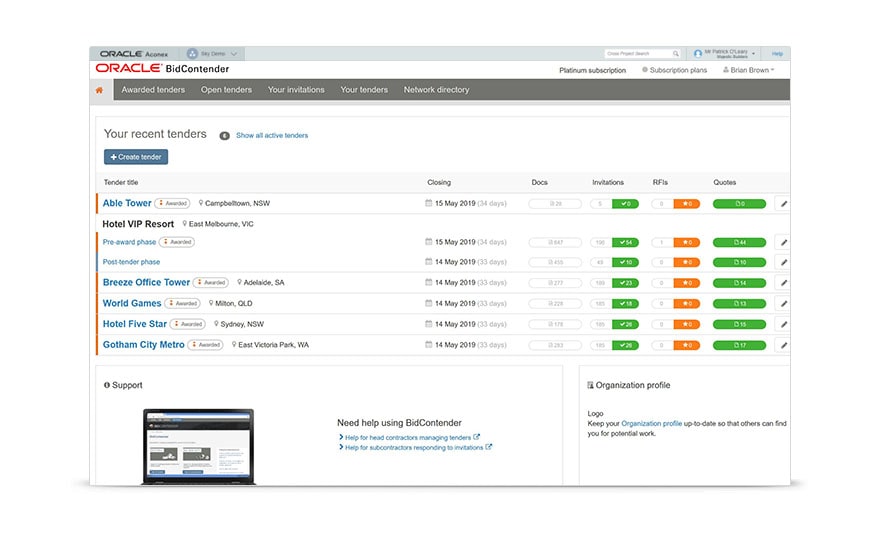Click Pre-award phase orange RFI badge
The height and width of the screenshot is (533, 880).
687,242
